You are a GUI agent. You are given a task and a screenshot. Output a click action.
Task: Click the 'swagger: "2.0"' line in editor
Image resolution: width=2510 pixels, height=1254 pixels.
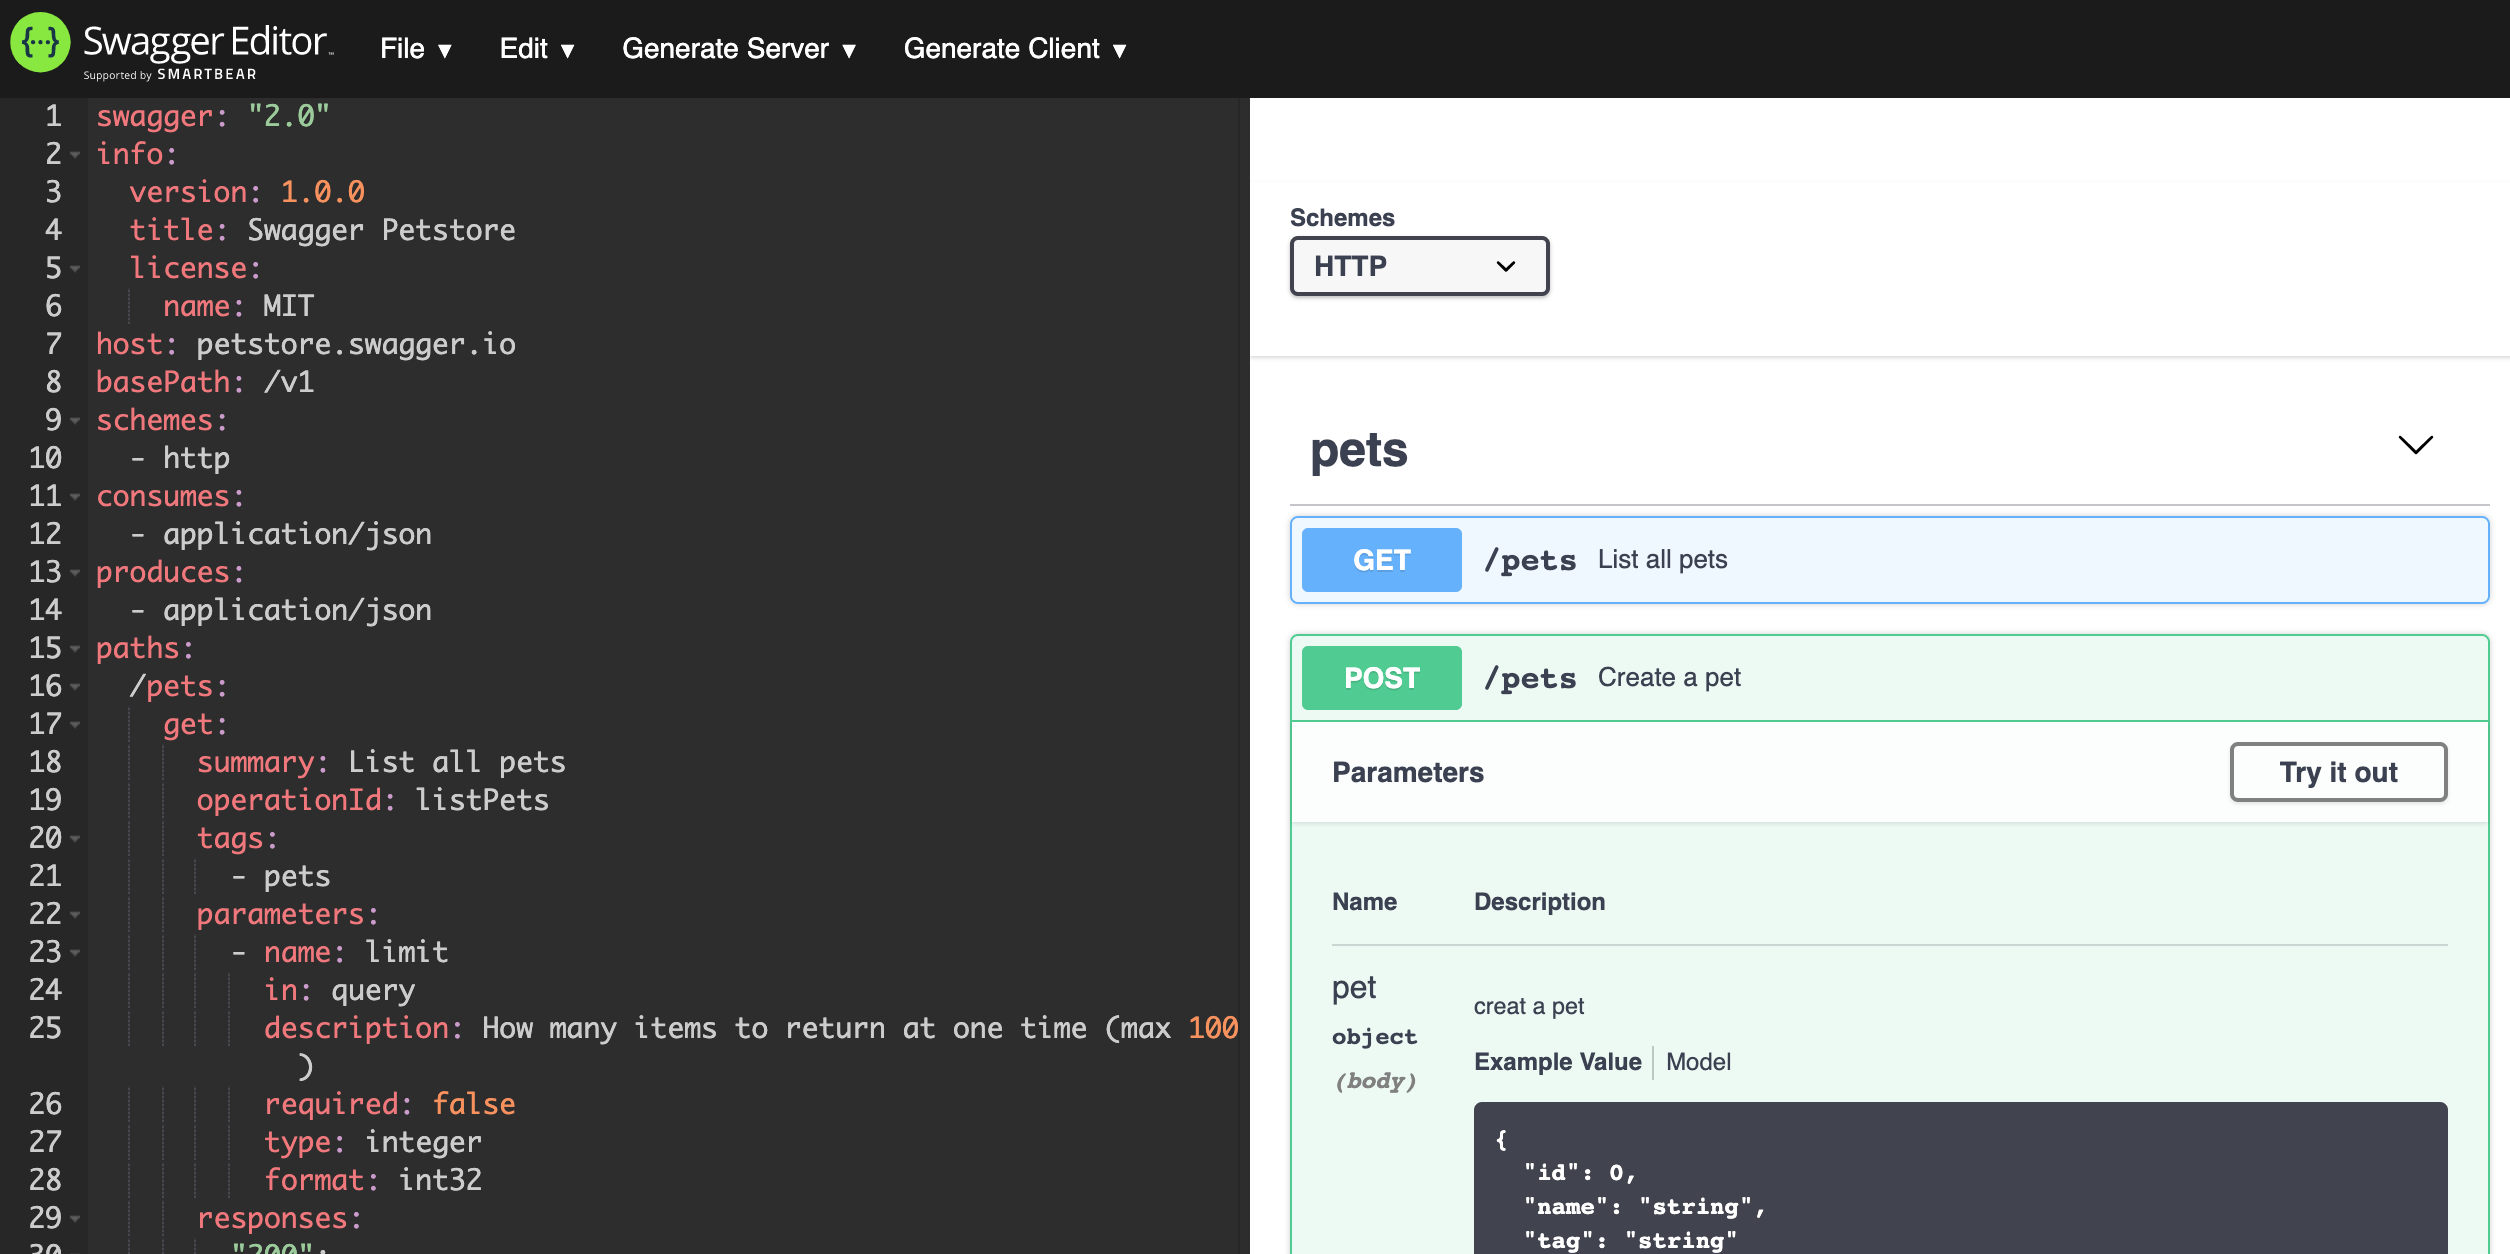212,116
